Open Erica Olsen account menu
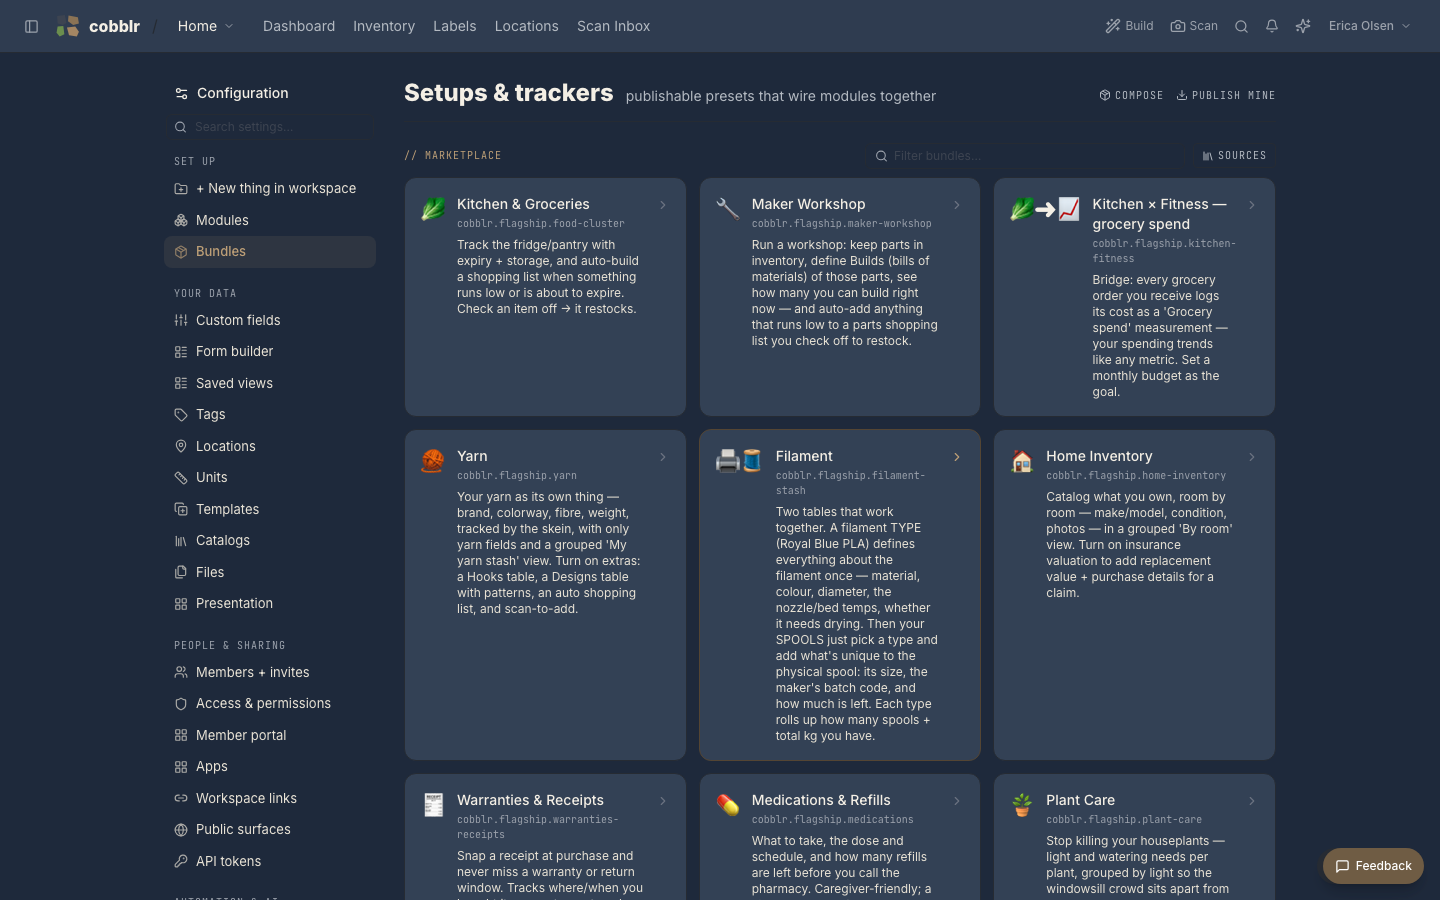Viewport: 1440px width, 900px height. pos(1369,26)
